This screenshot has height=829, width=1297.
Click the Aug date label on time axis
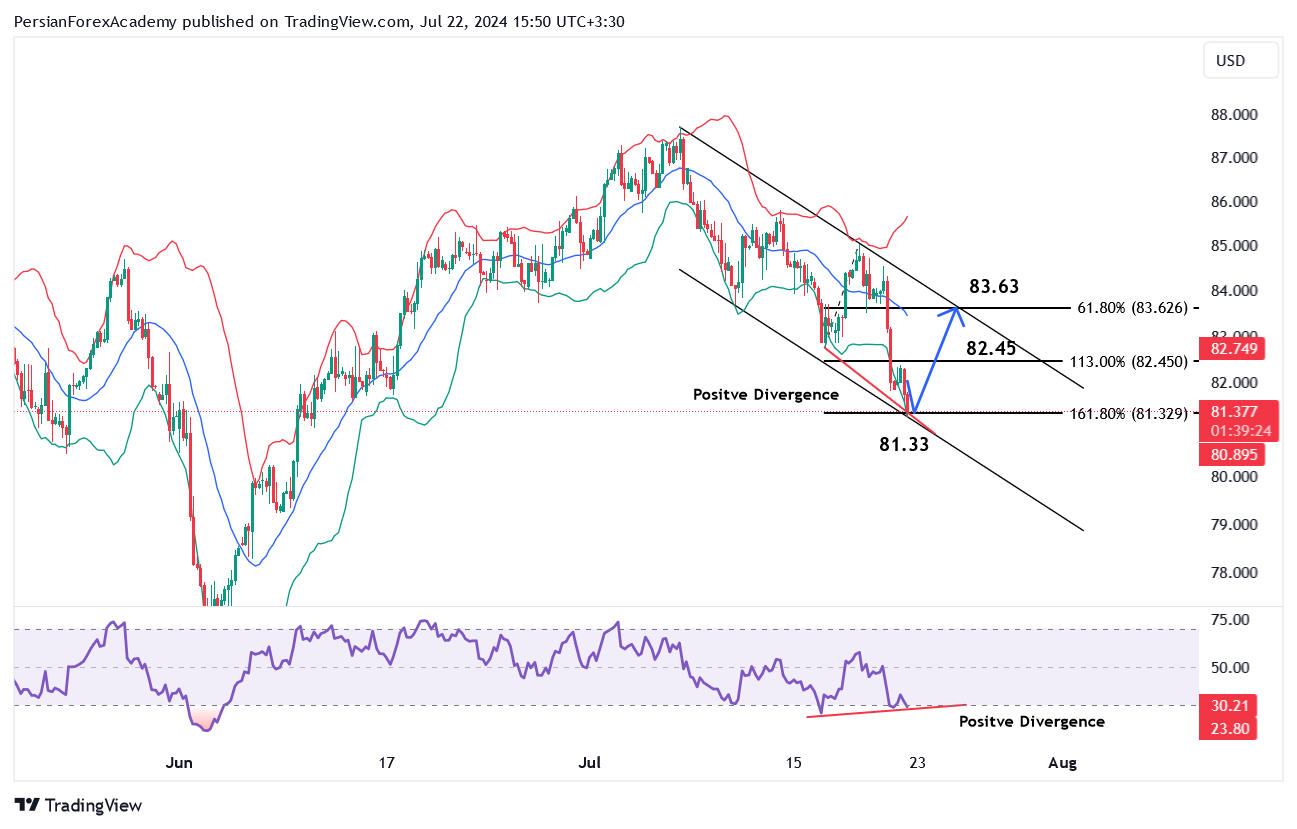tap(1063, 763)
